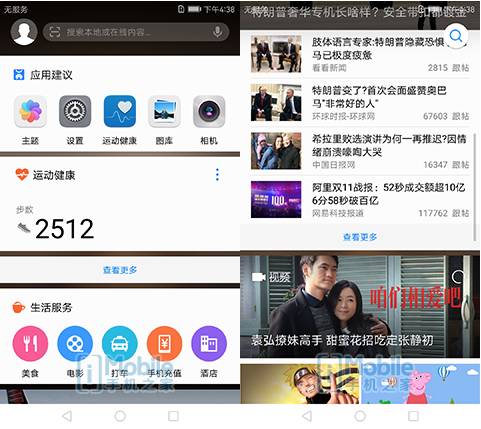
Task: Open the 主题 themes app
Action: [x=30, y=112]
